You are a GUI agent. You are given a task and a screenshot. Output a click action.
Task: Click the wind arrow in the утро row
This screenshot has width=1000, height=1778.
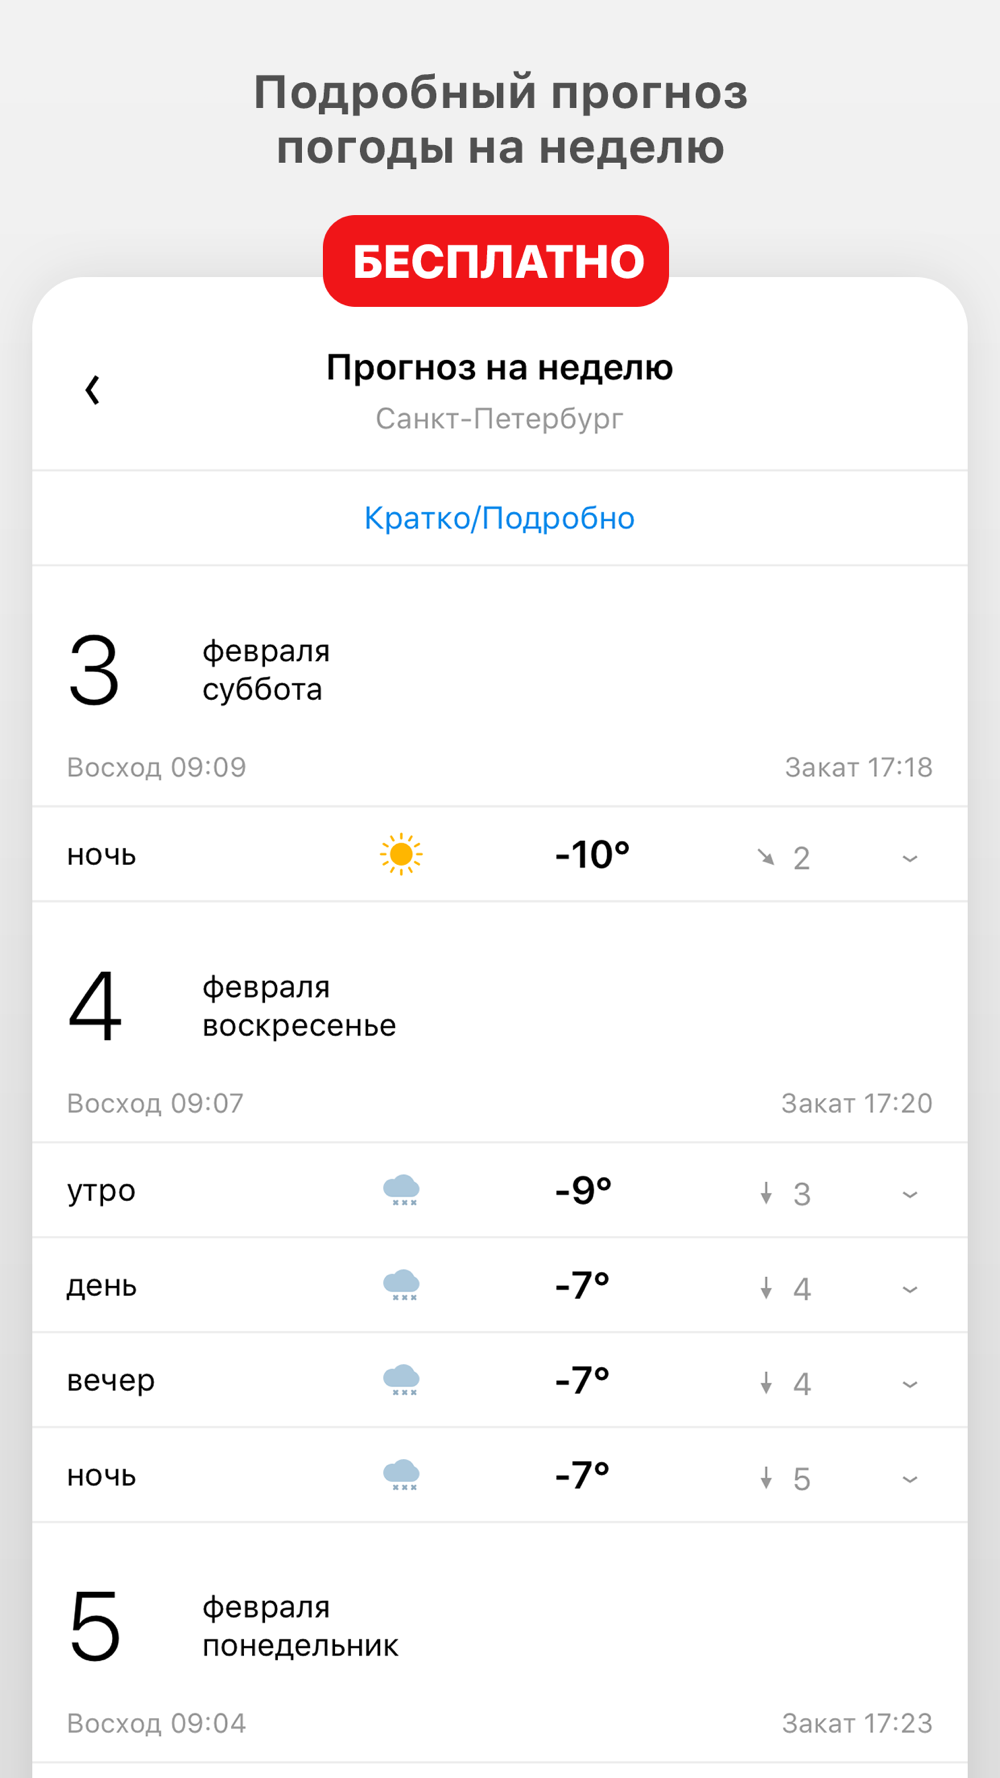(x=766, y=1193)
